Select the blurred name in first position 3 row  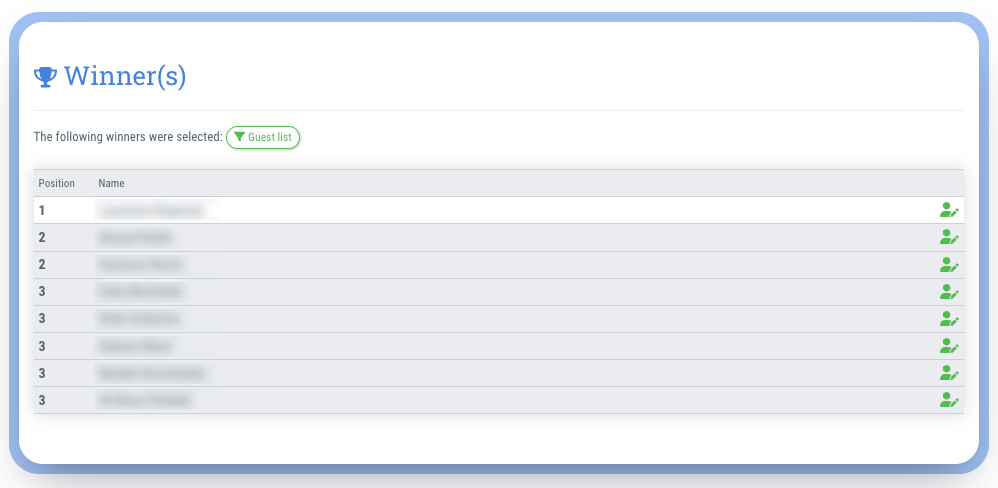pos(140,292)
